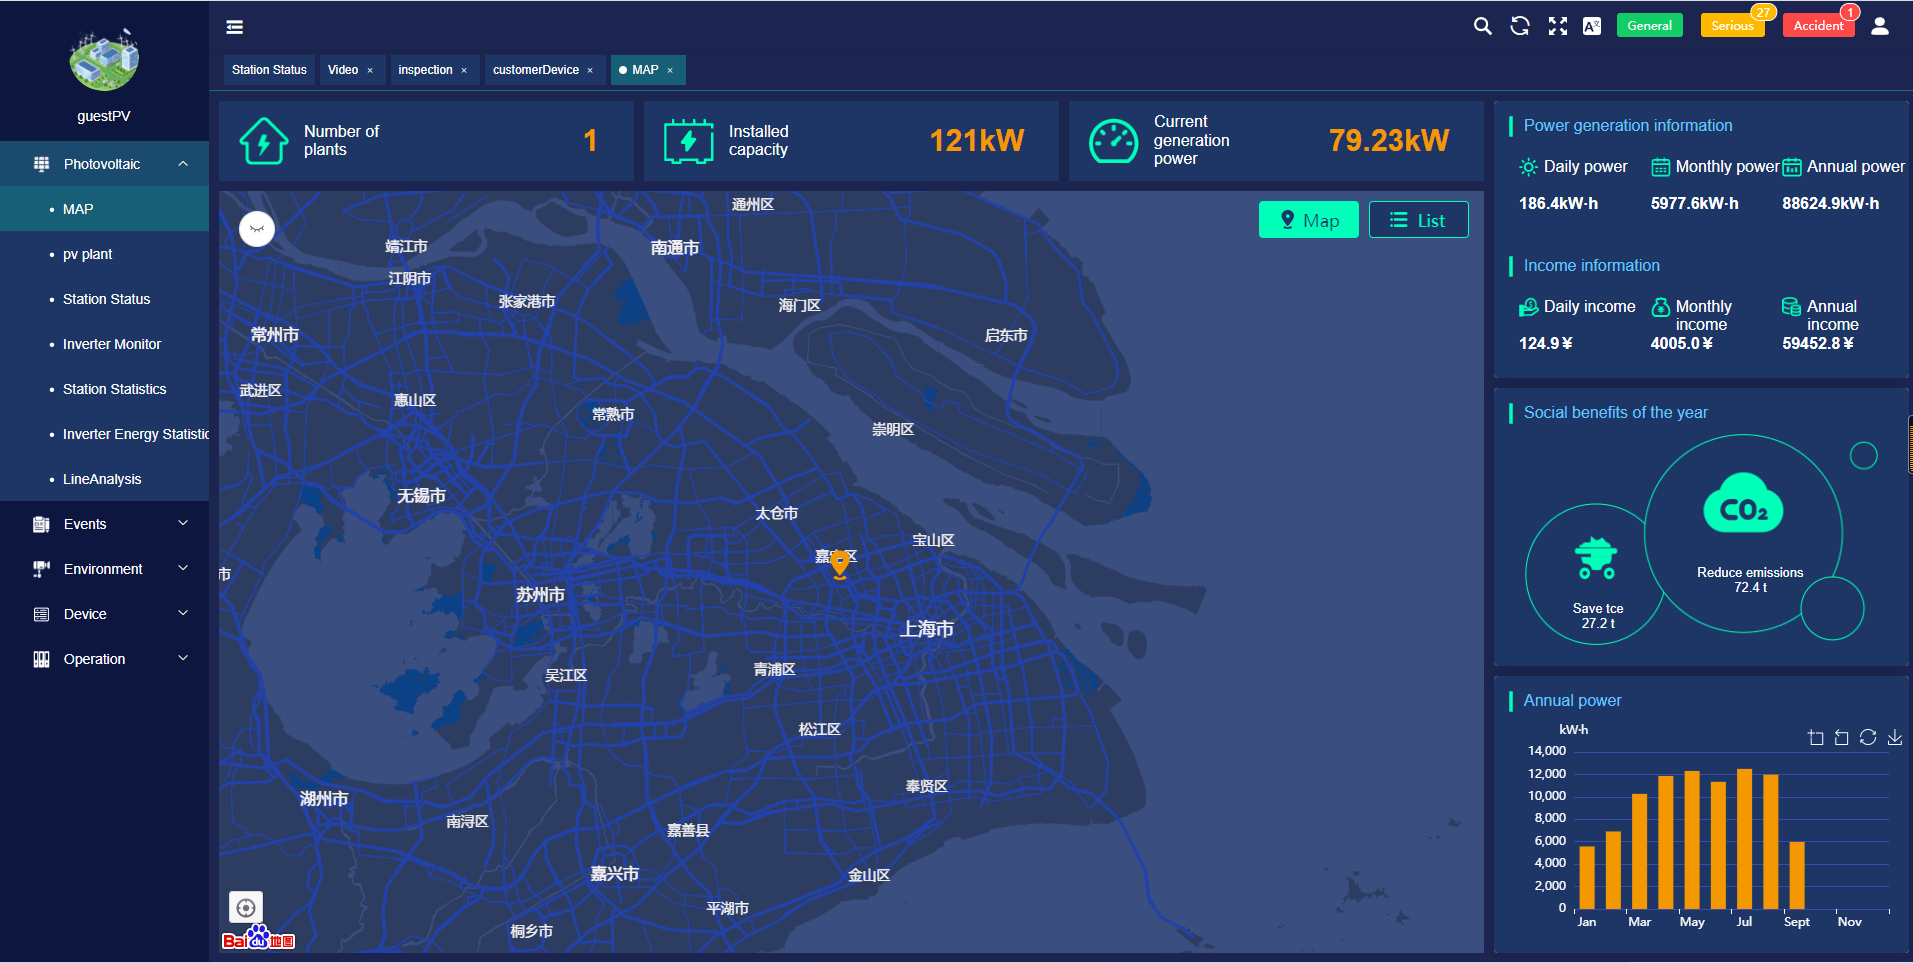Viewport: 1913px width, 963px height.
Task: Click the July bar in Annual power chart
Action: pos(1744,838)
